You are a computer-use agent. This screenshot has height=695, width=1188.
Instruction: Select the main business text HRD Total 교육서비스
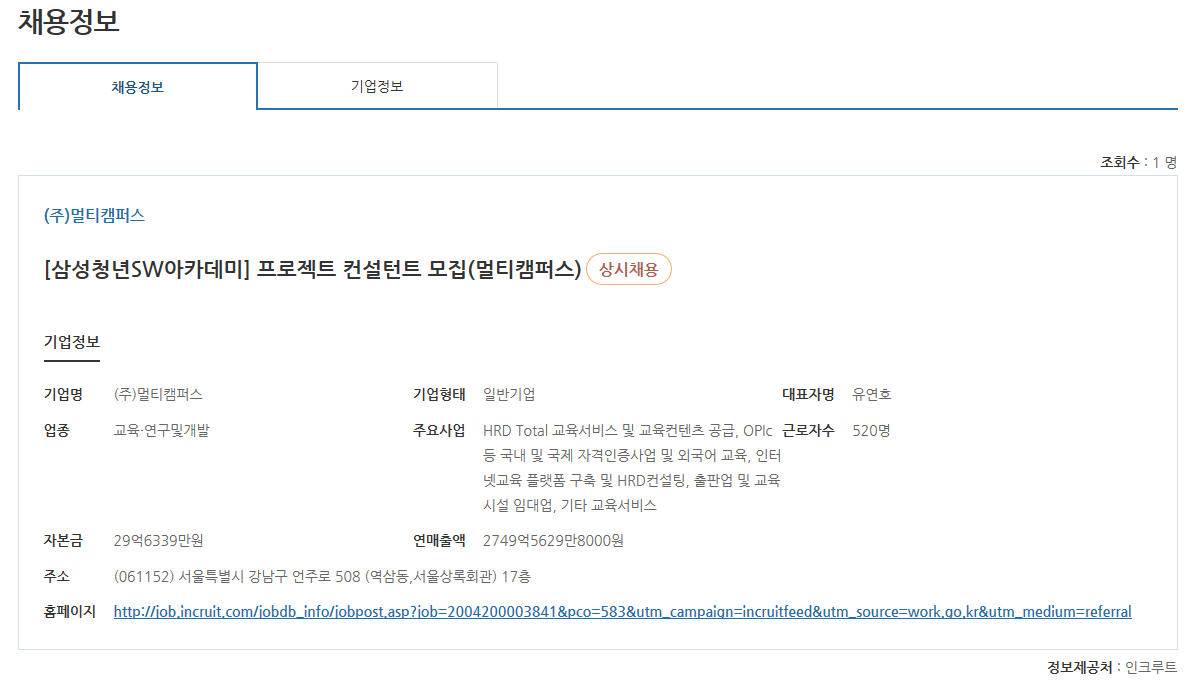pos(631,468)
